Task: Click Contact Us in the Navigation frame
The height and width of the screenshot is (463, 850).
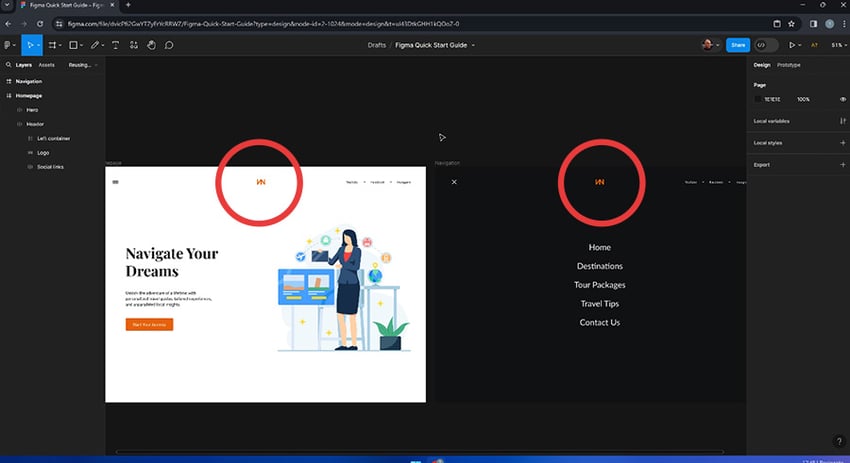Action: coord(600,323)
